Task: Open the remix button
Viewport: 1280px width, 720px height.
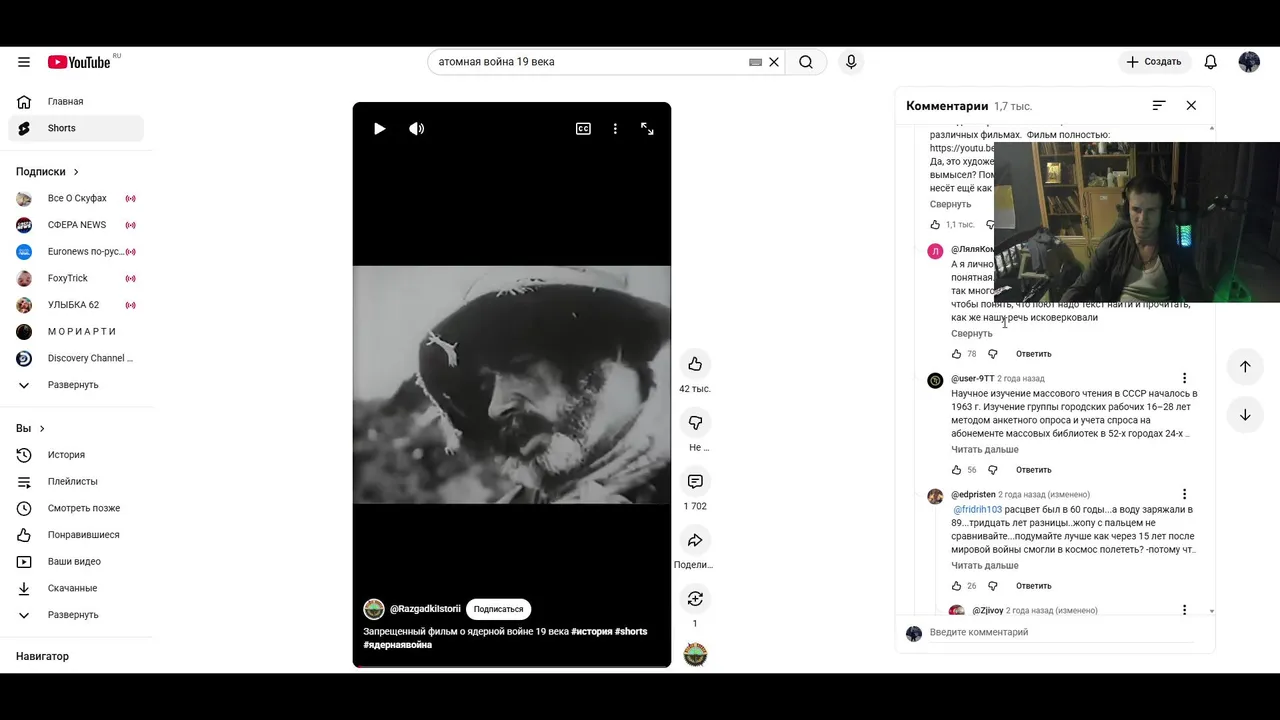Action: pyautogui.click(x=695, y=599)
